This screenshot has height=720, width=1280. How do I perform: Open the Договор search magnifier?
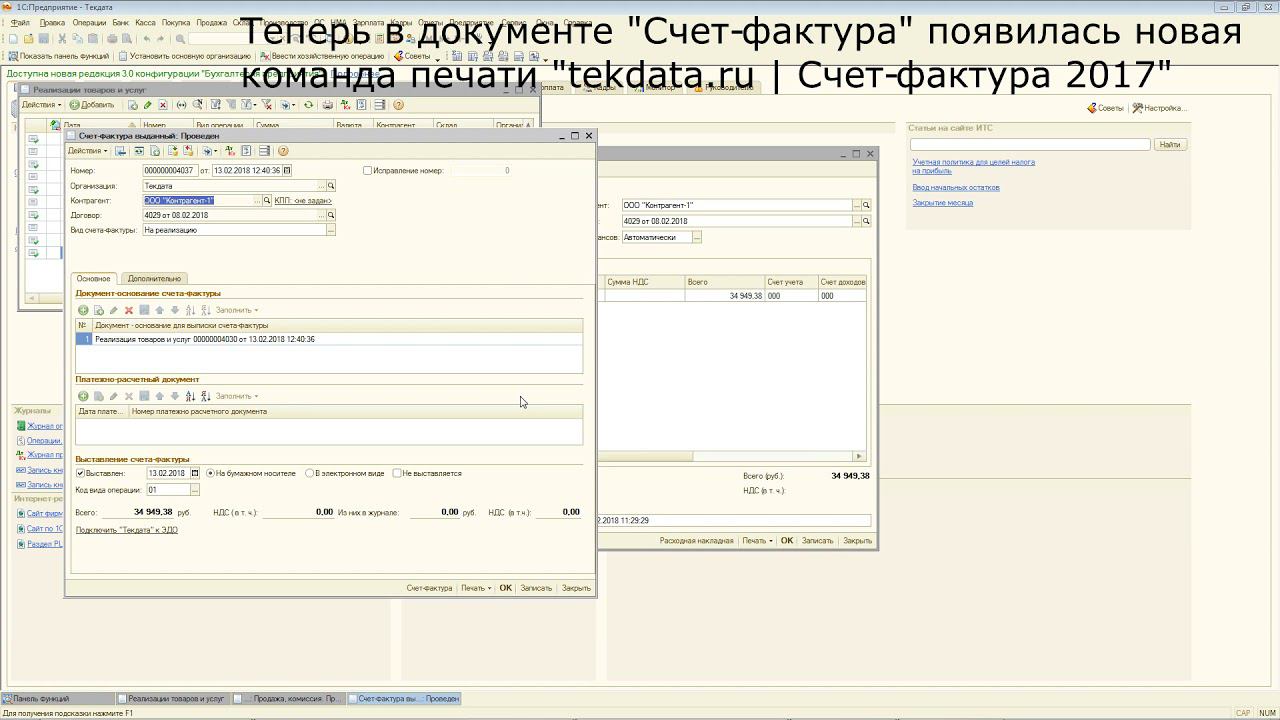tap(331, 215)
